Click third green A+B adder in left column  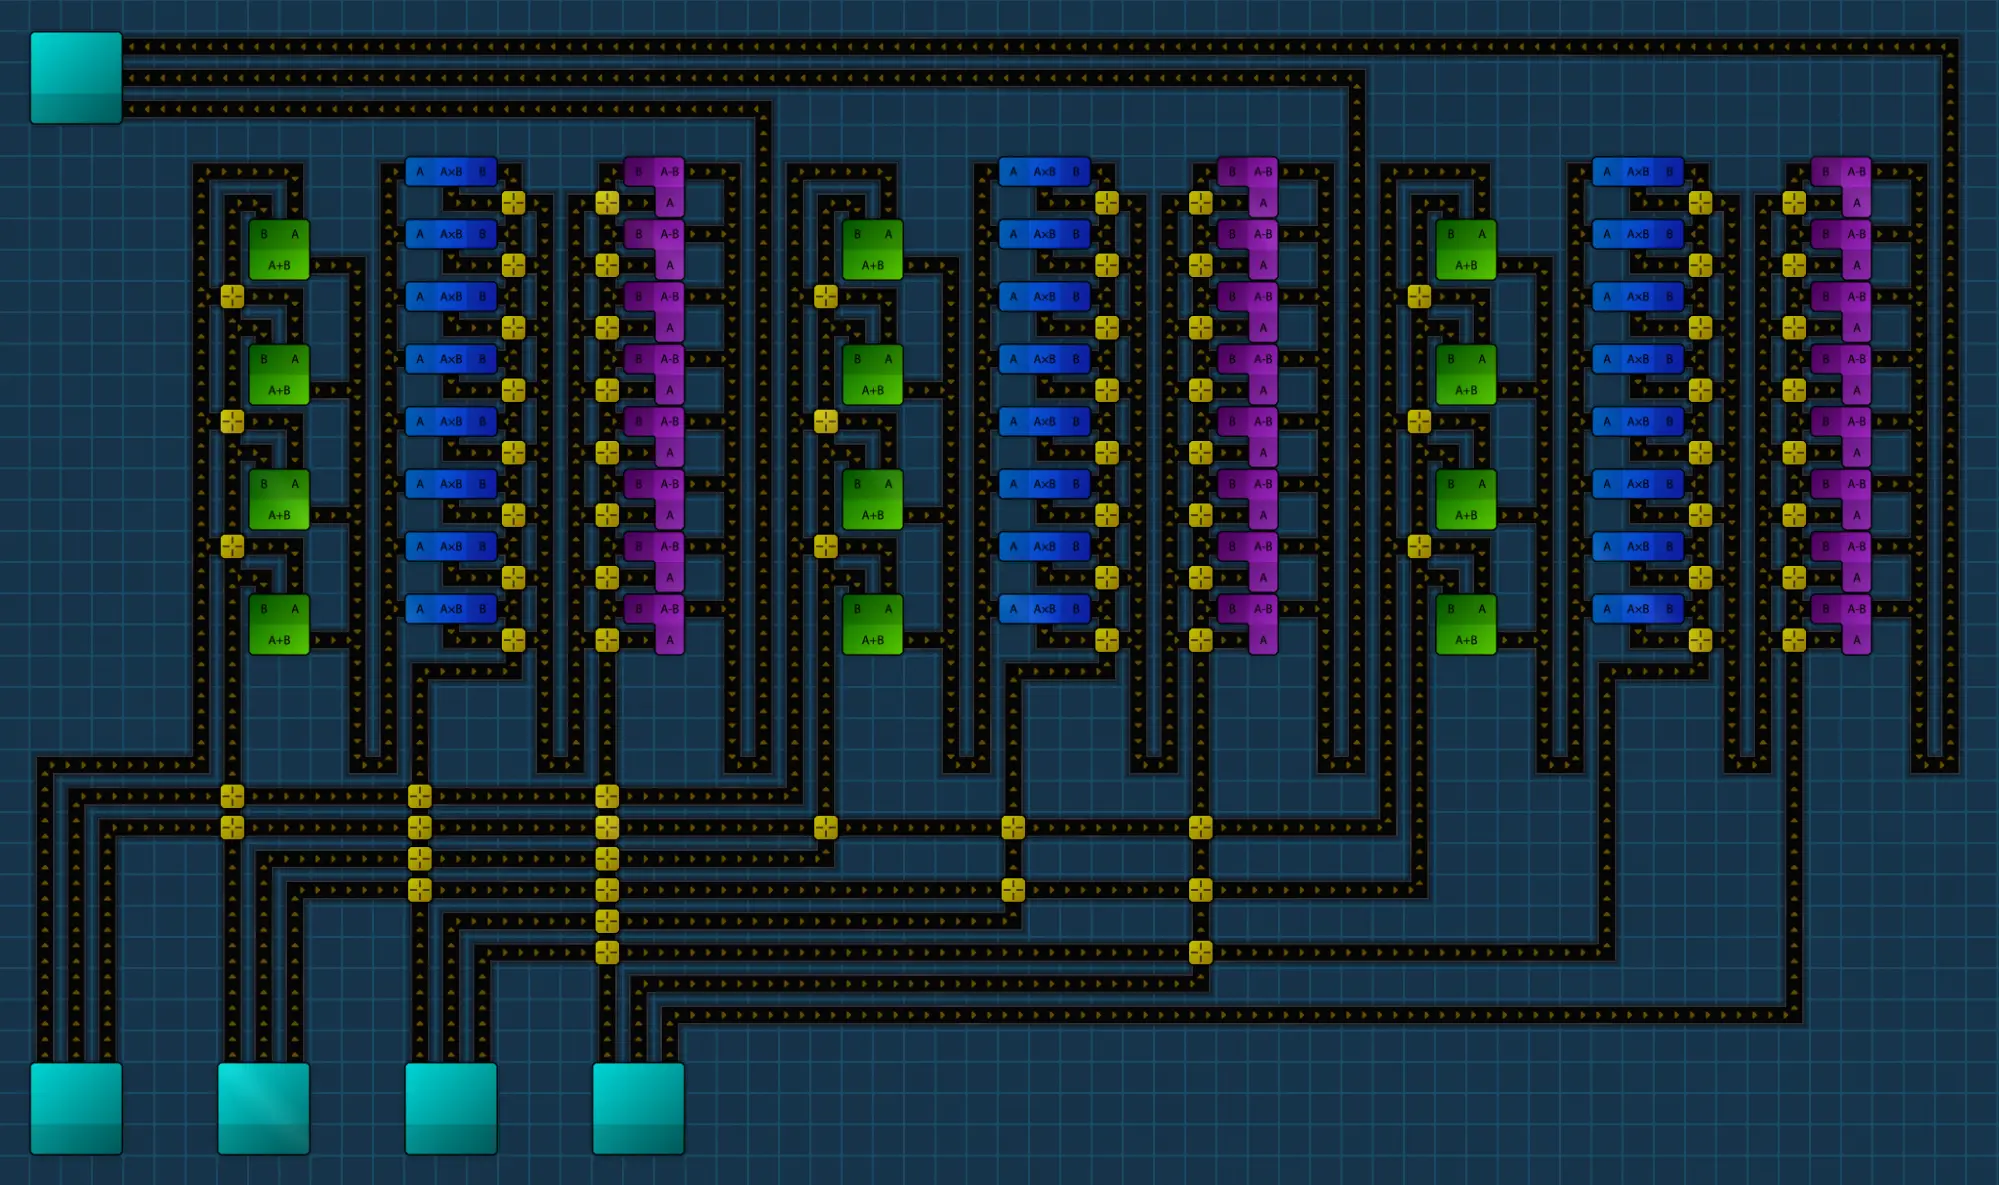(x=279, y=499)
